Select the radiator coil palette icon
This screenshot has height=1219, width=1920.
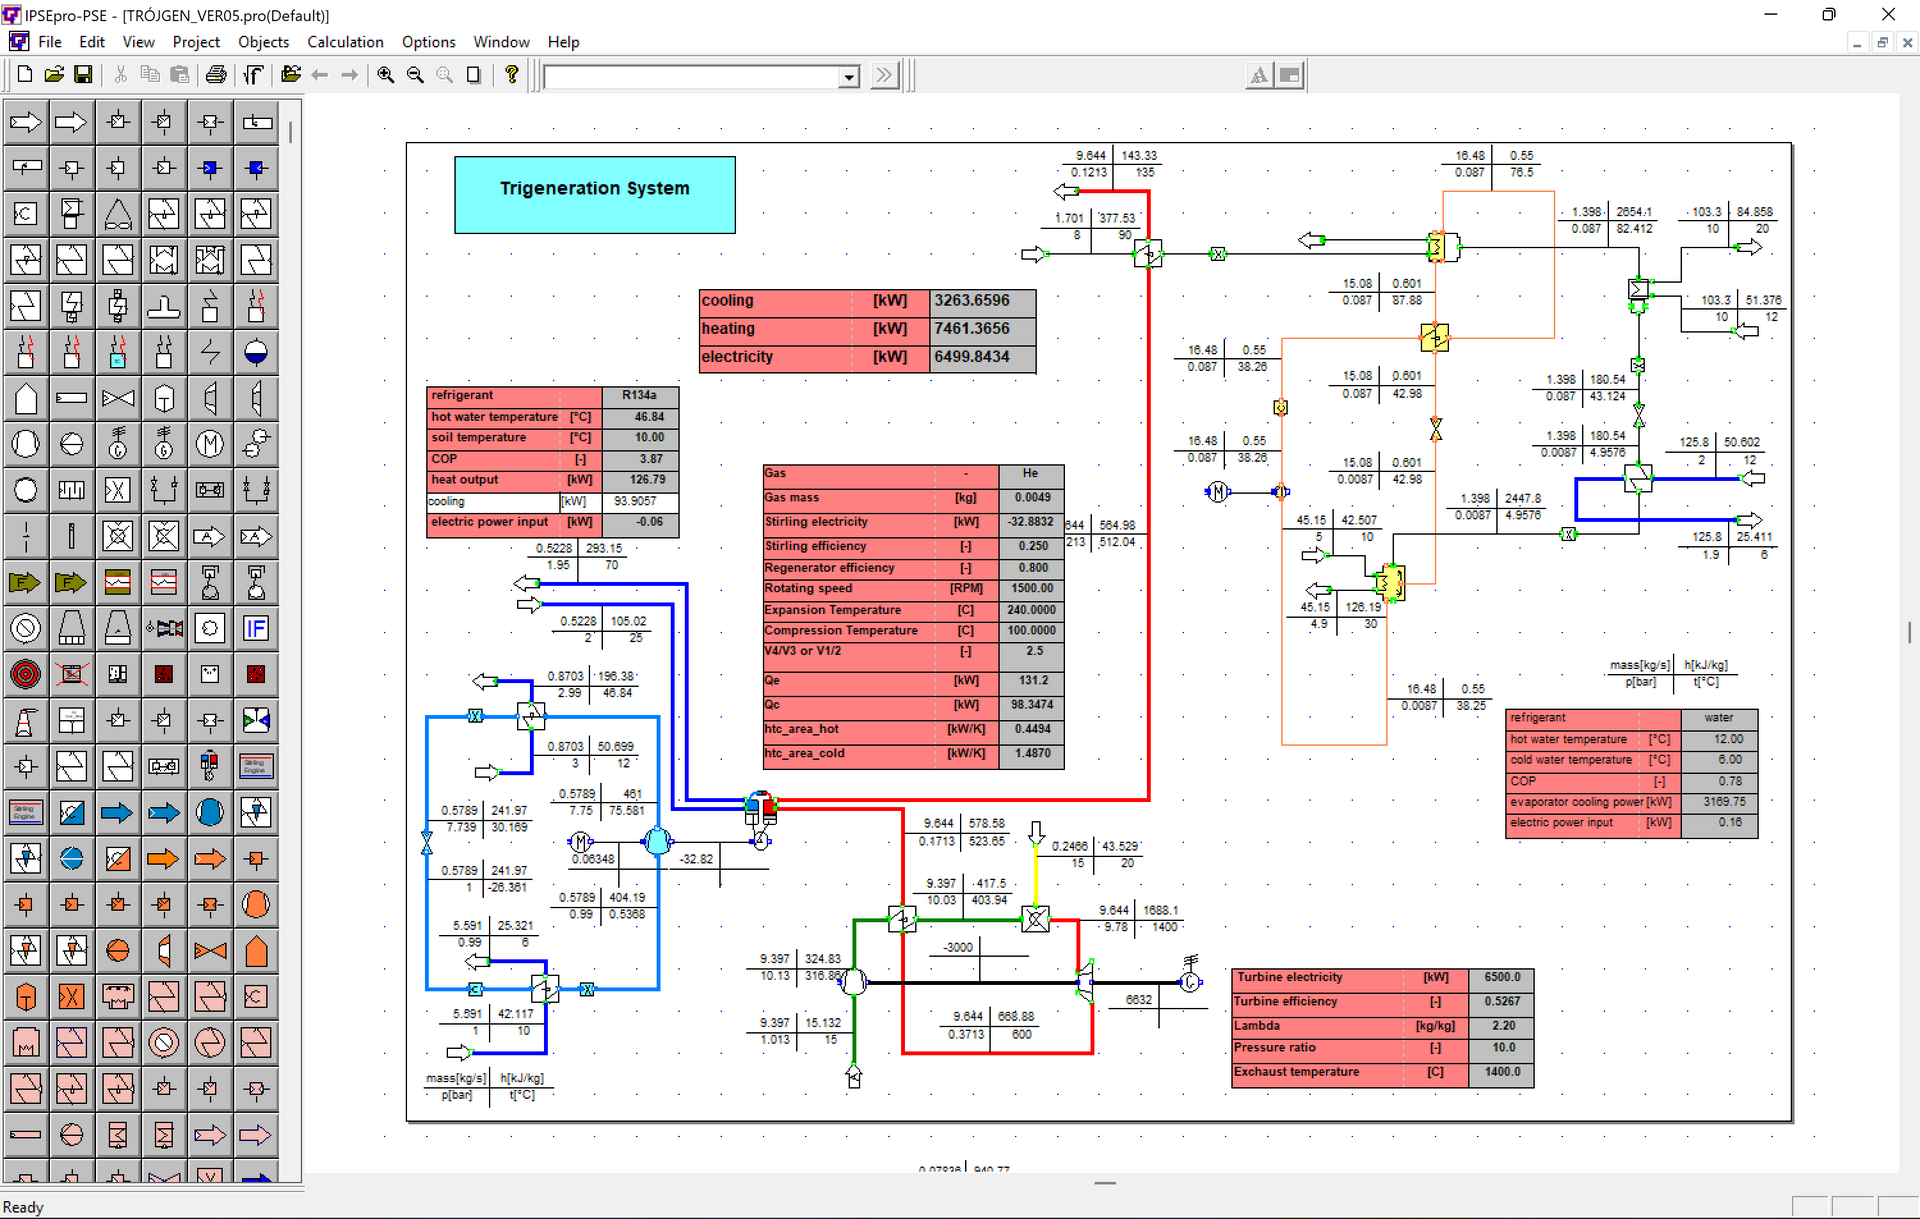[x=72, y=490]
